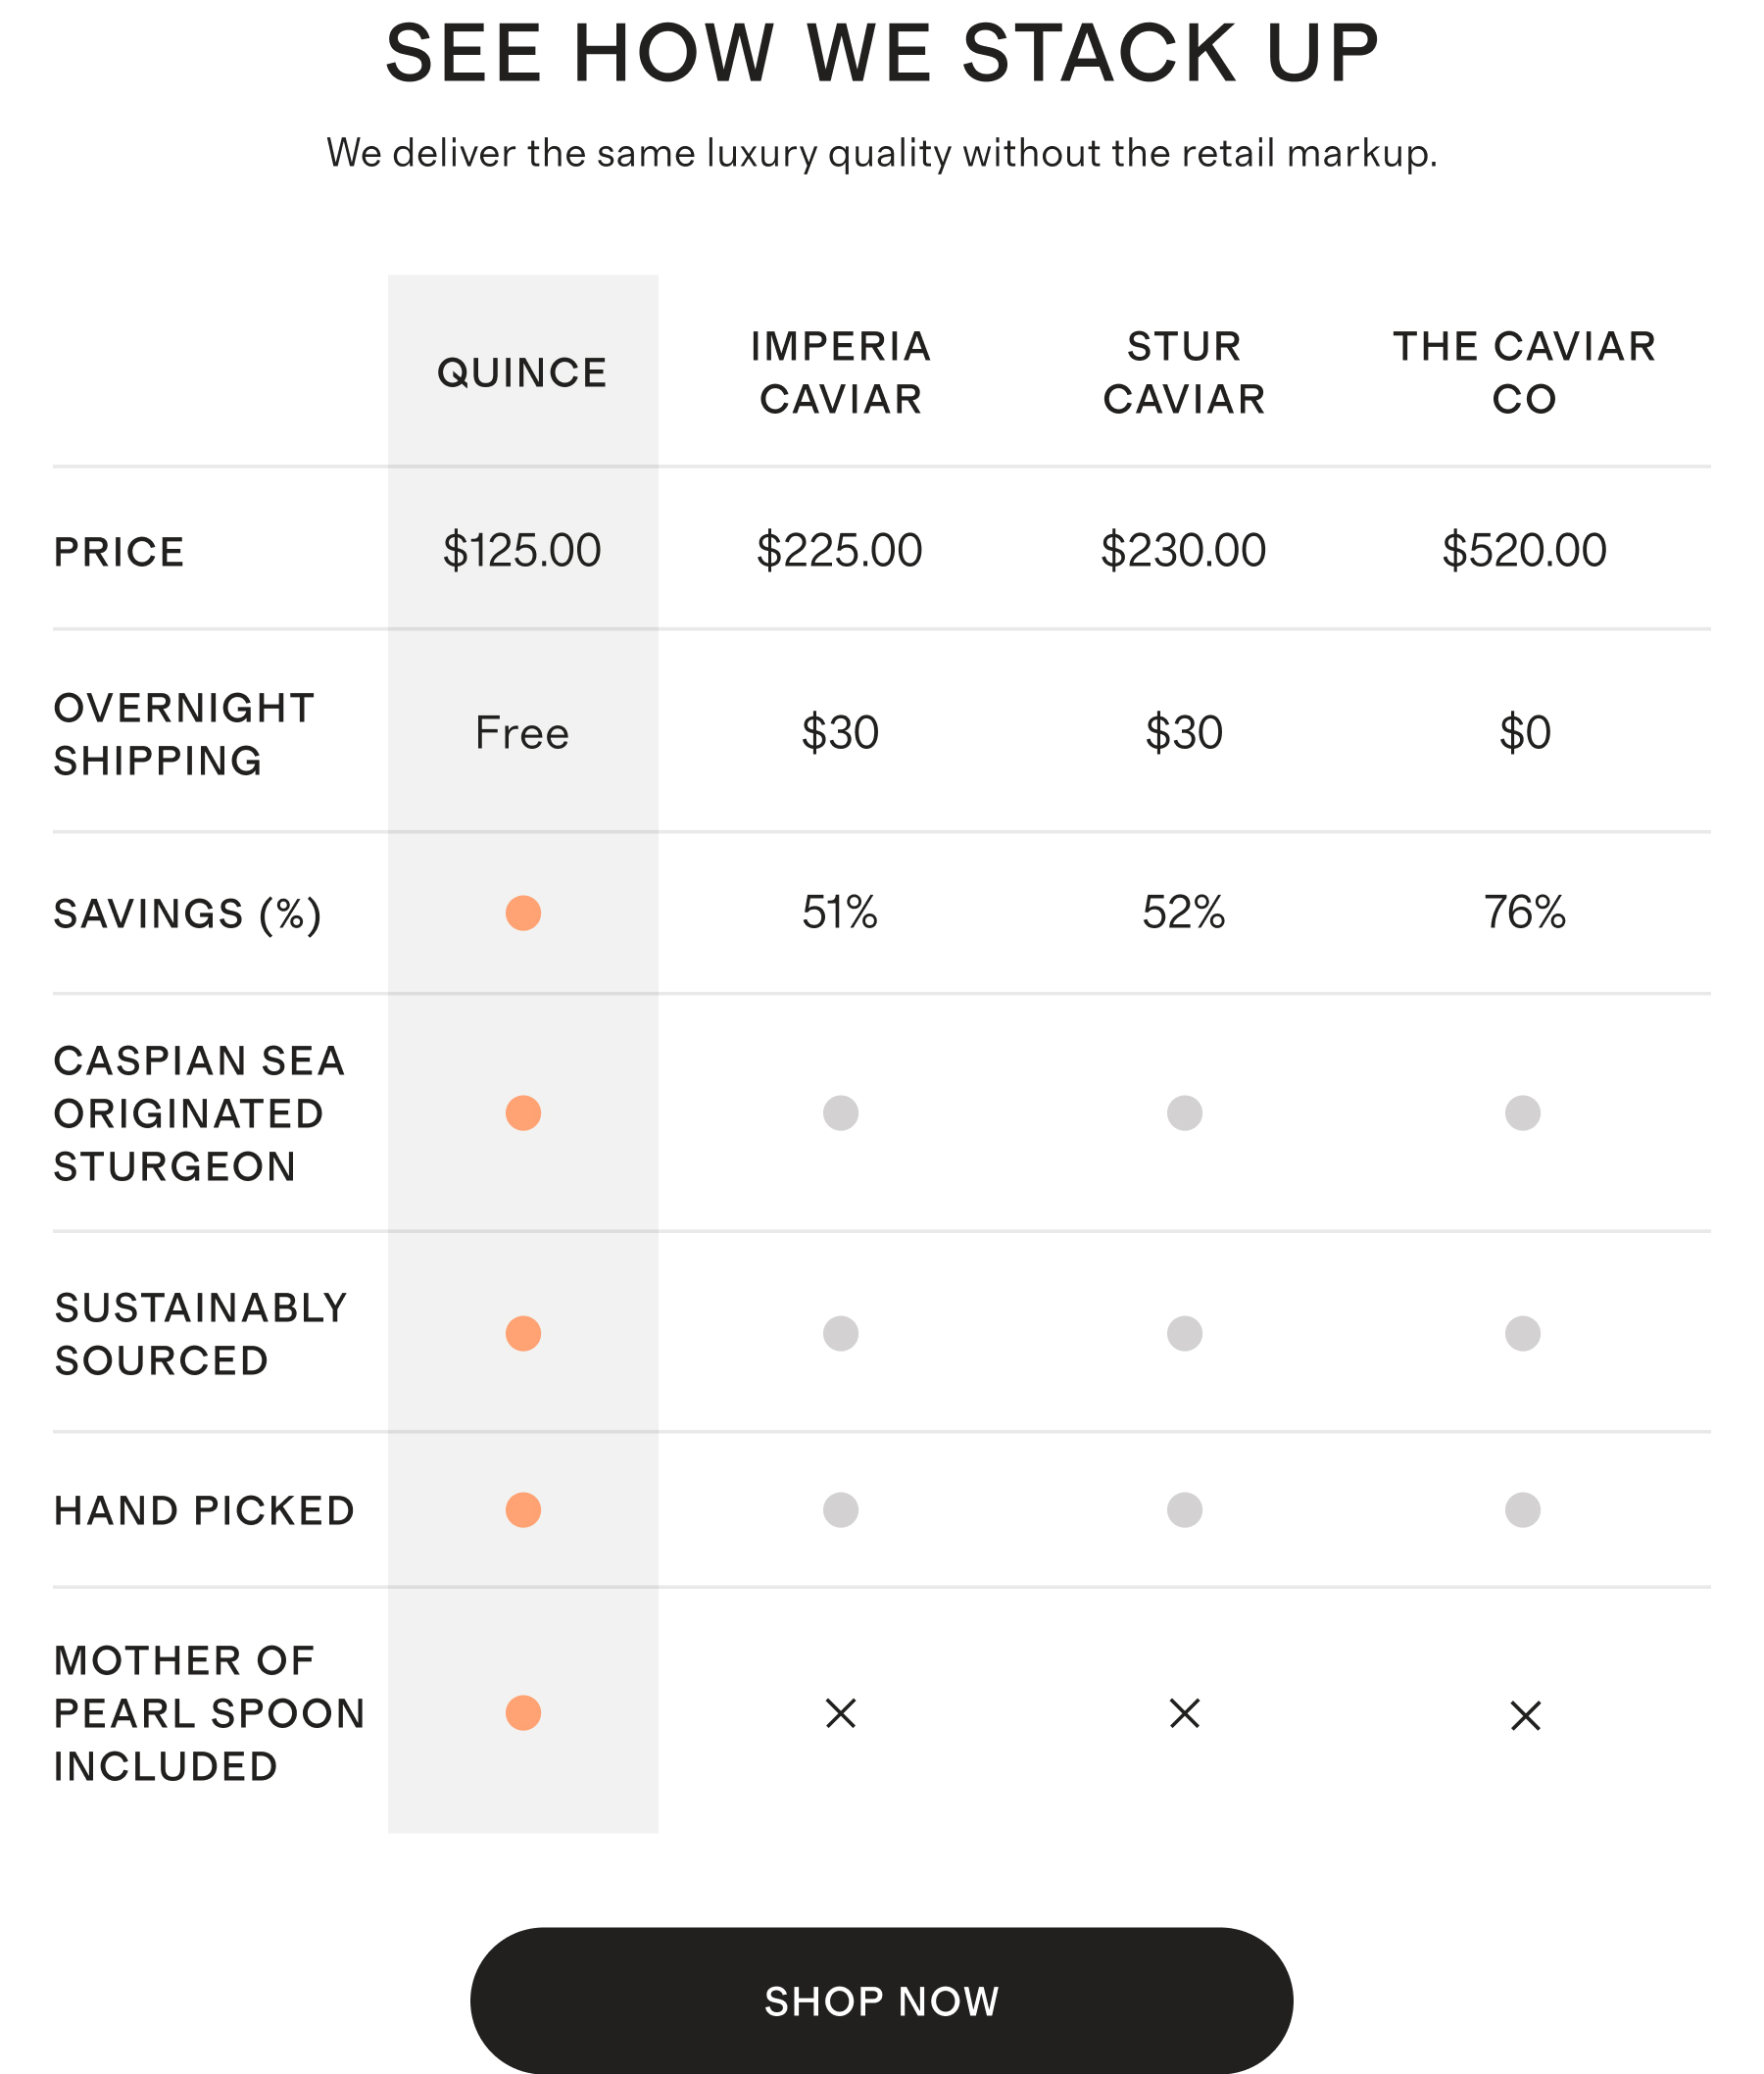Click Quince's orange dot for Sustainably Sourced

tap(523, 1333)
